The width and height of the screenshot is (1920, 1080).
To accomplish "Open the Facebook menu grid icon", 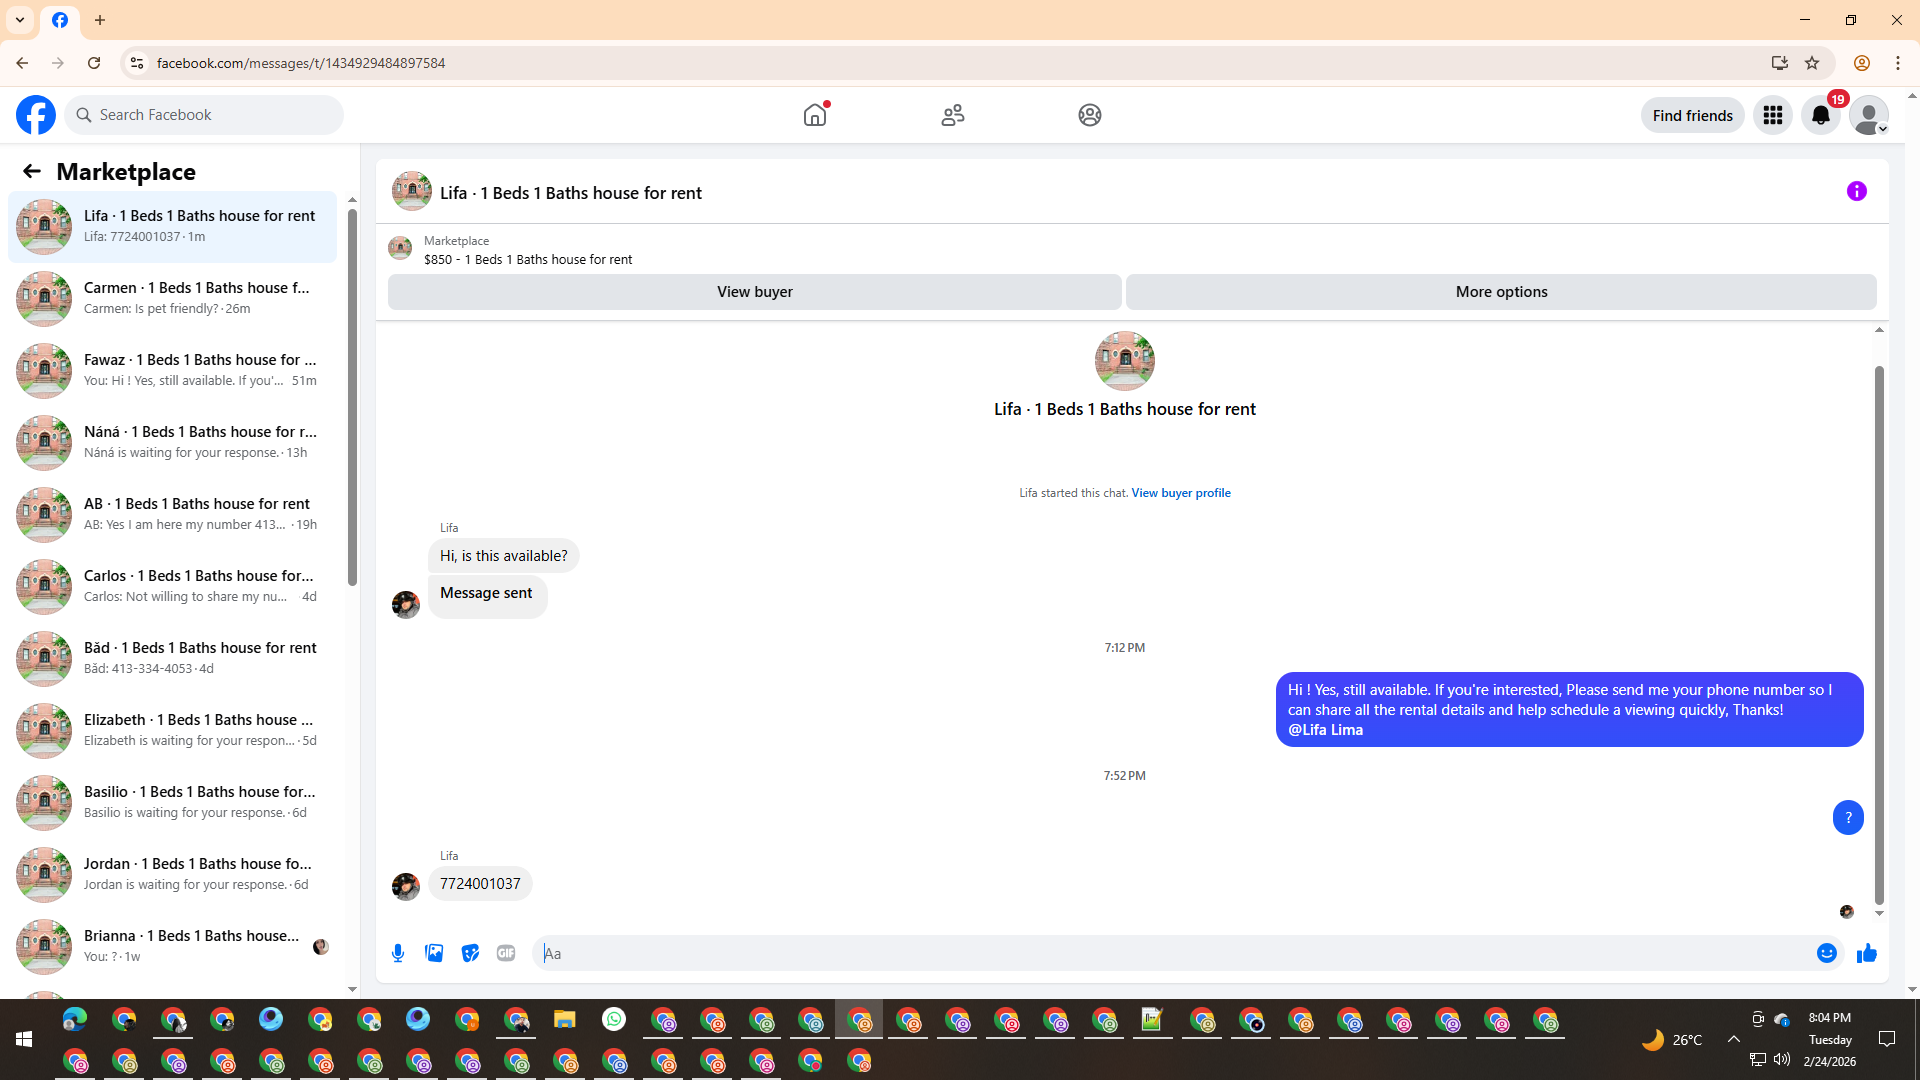I will [x=1772, y=115].
